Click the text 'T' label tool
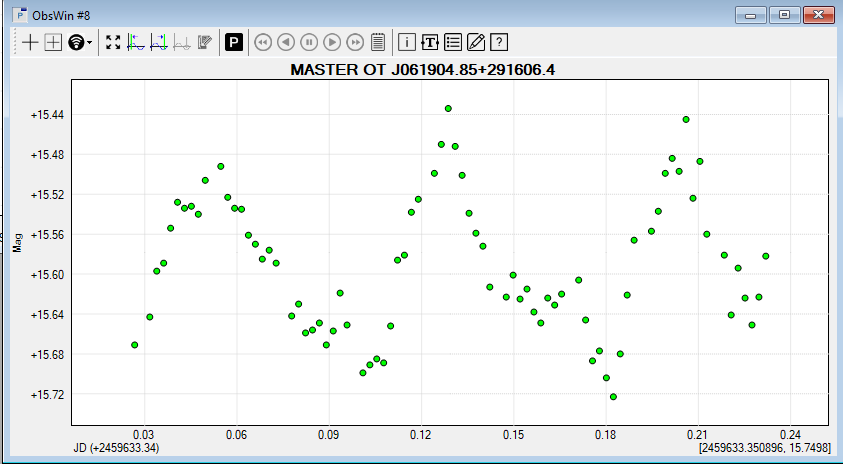 pos(430,42)
